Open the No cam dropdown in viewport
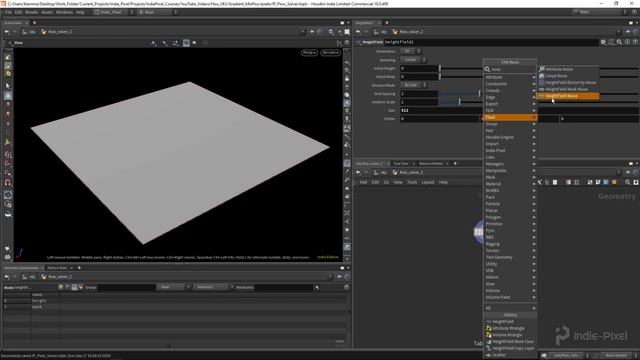 point(330,53)
